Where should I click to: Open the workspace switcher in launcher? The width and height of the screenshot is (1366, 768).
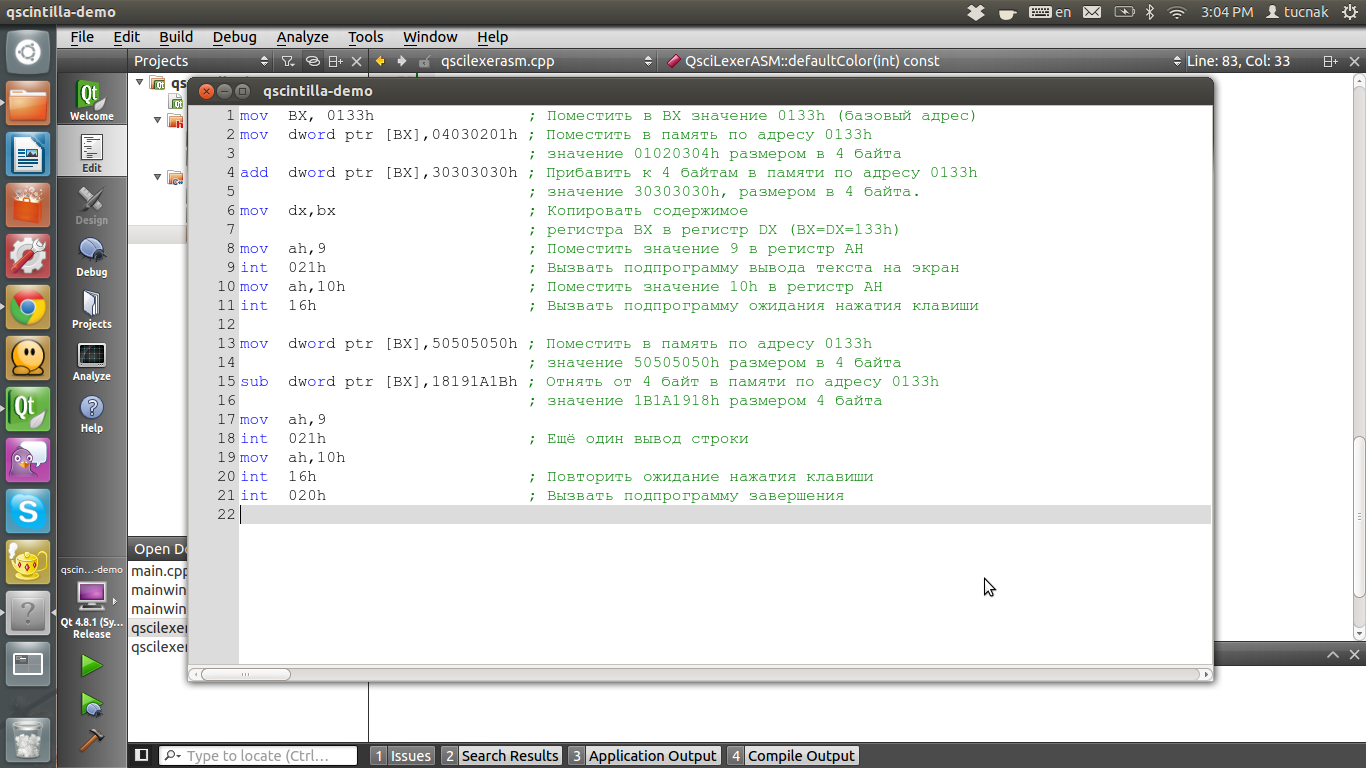pos(28,664)
